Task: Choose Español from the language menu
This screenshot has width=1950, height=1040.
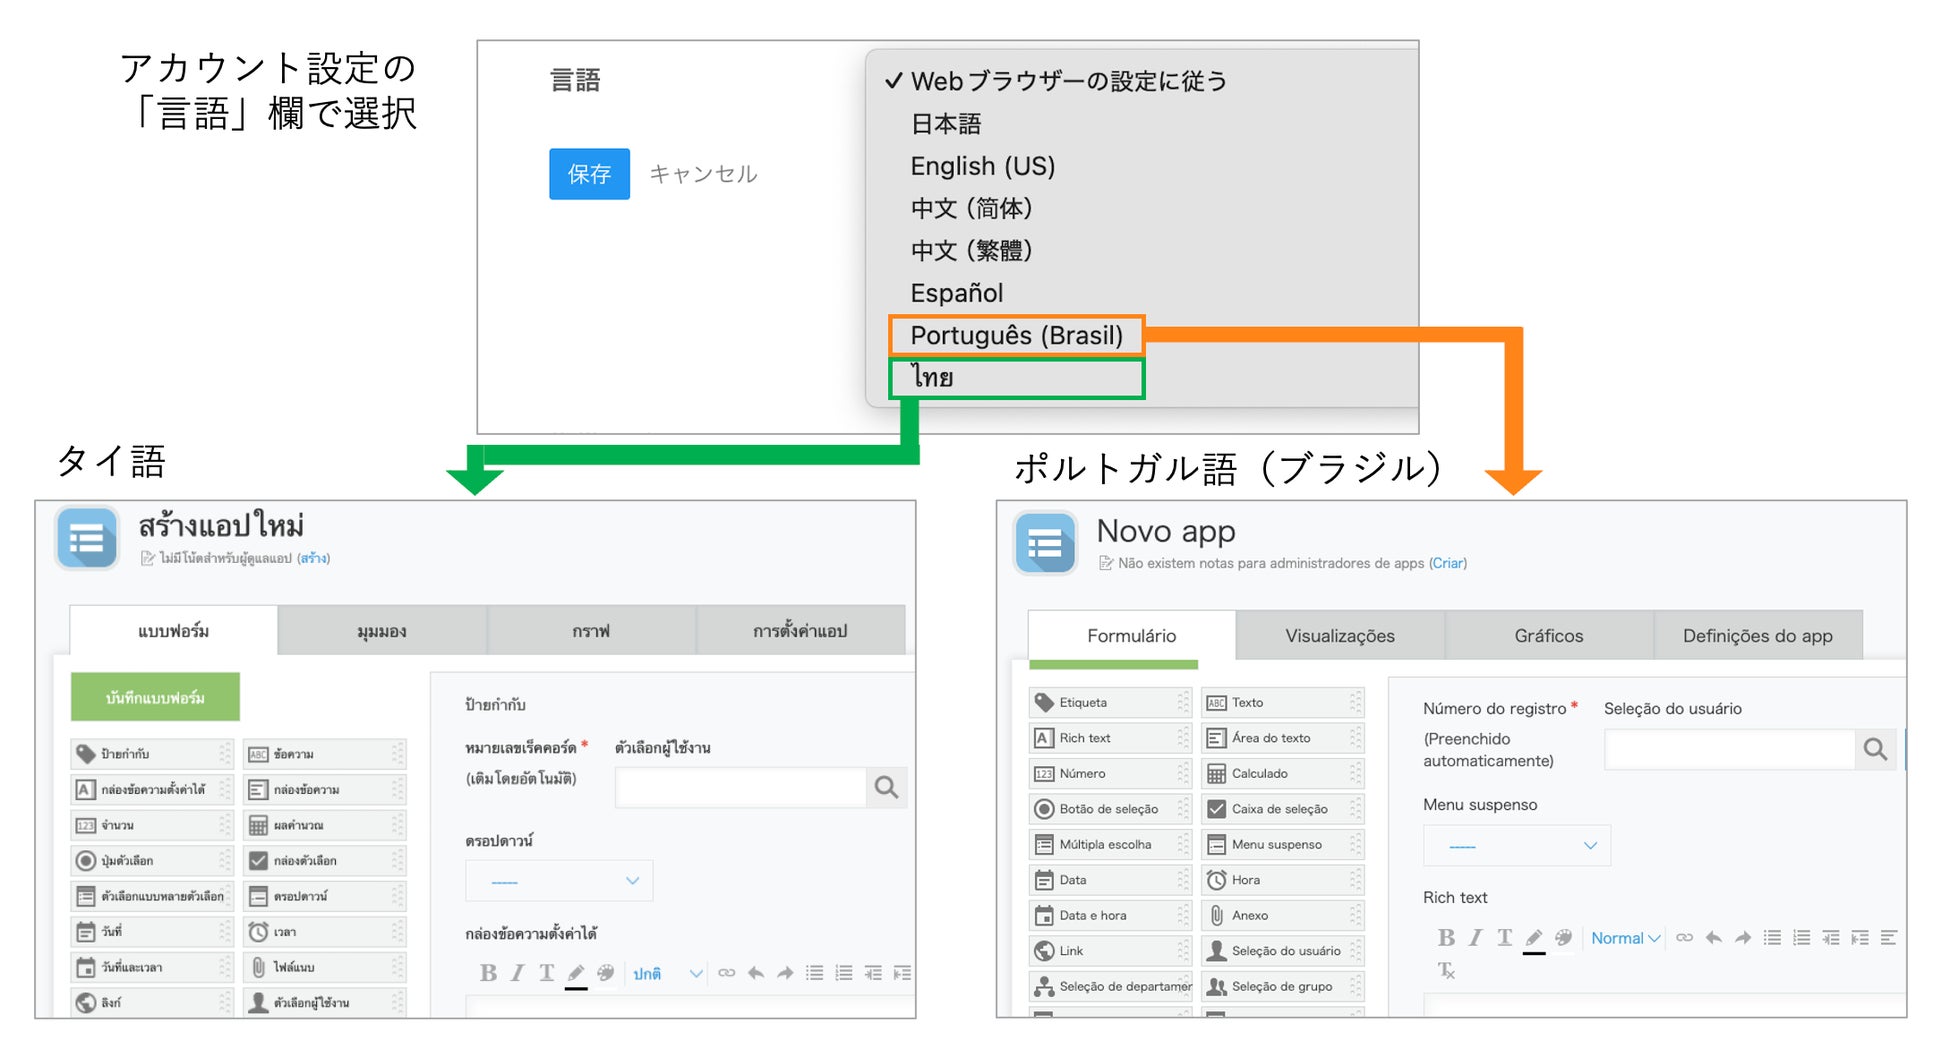Action: click(x=956, y=293)
